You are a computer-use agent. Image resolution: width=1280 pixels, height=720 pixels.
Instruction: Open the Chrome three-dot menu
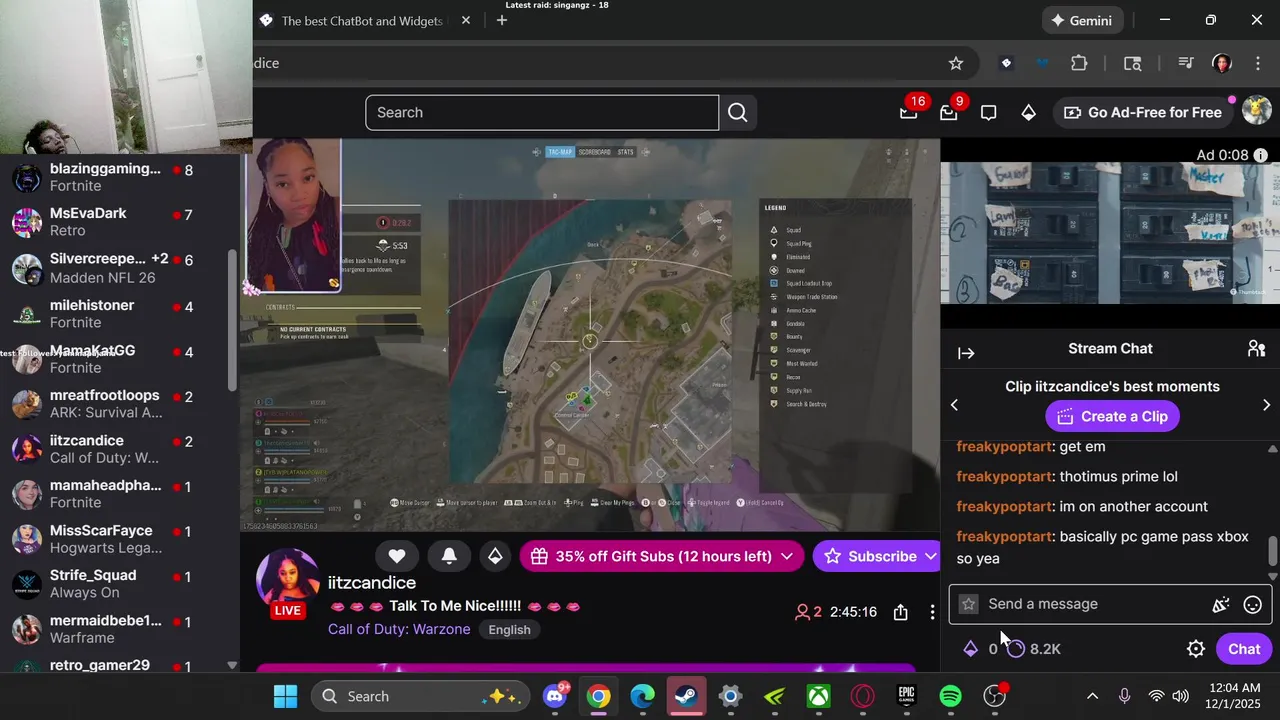tap(1258, 63)
